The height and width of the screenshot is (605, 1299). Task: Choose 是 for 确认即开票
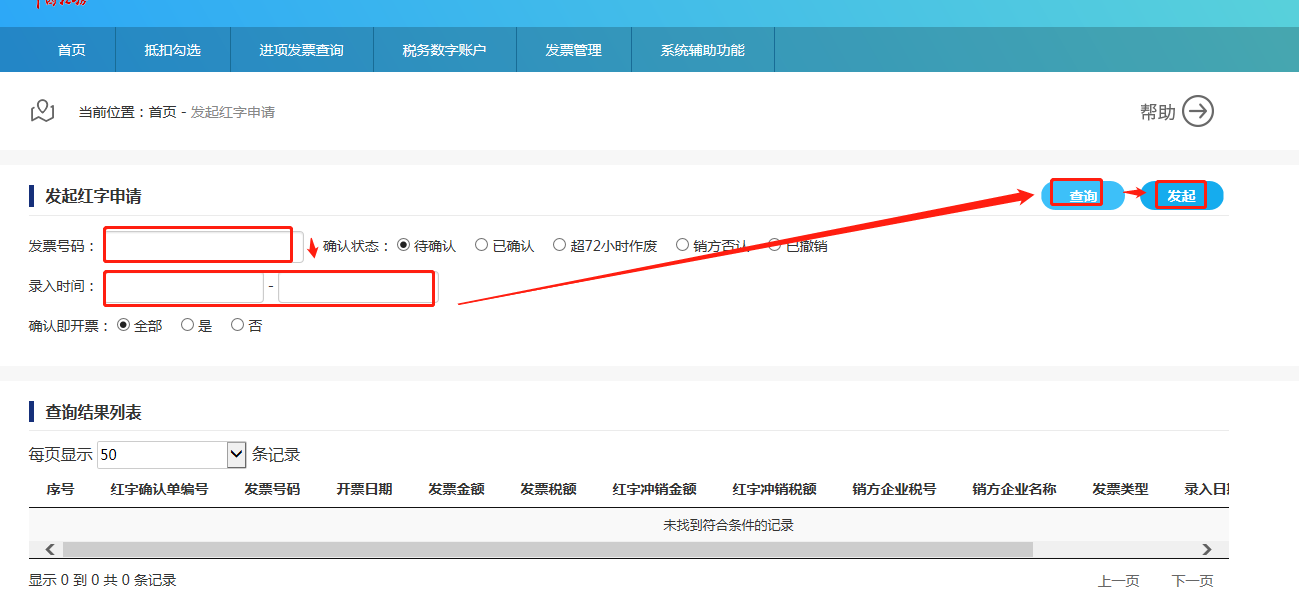coord(188,325)
